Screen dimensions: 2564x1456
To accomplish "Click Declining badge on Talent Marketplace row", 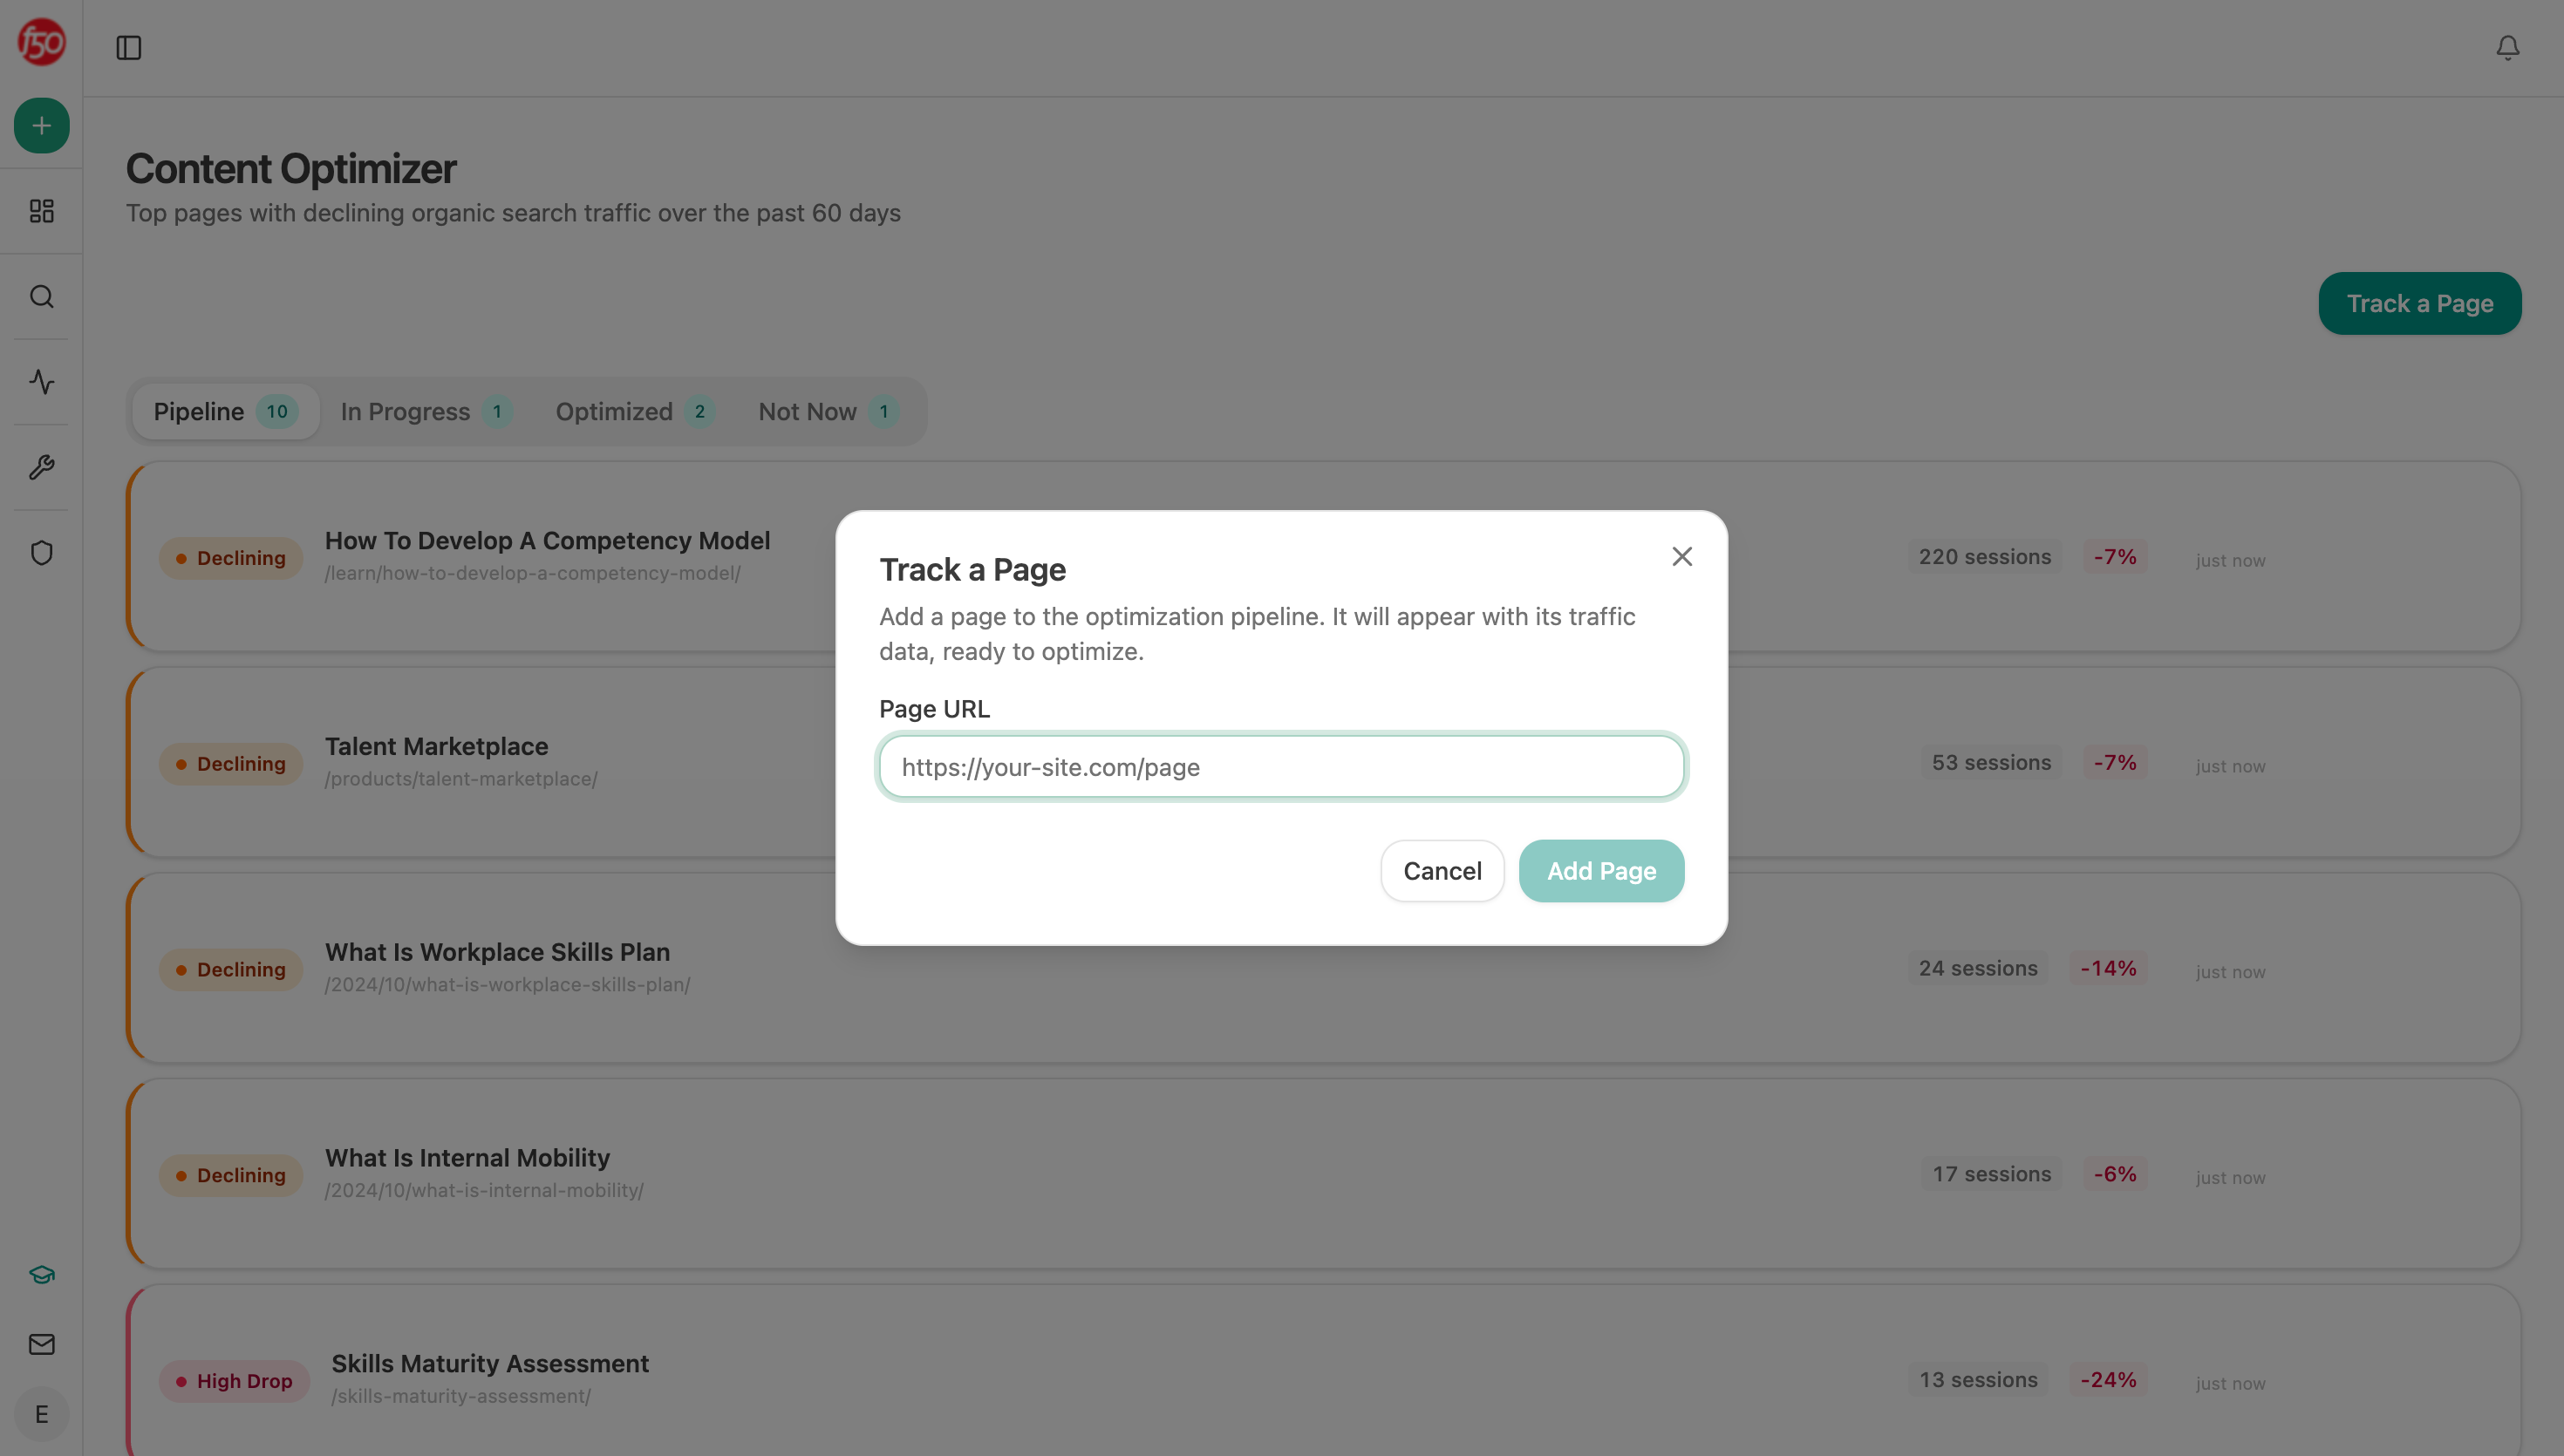I will tap(231, 764).
